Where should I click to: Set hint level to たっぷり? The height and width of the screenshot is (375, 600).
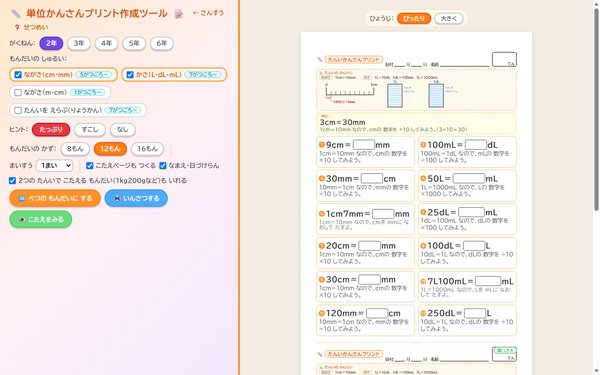(51, 130)
